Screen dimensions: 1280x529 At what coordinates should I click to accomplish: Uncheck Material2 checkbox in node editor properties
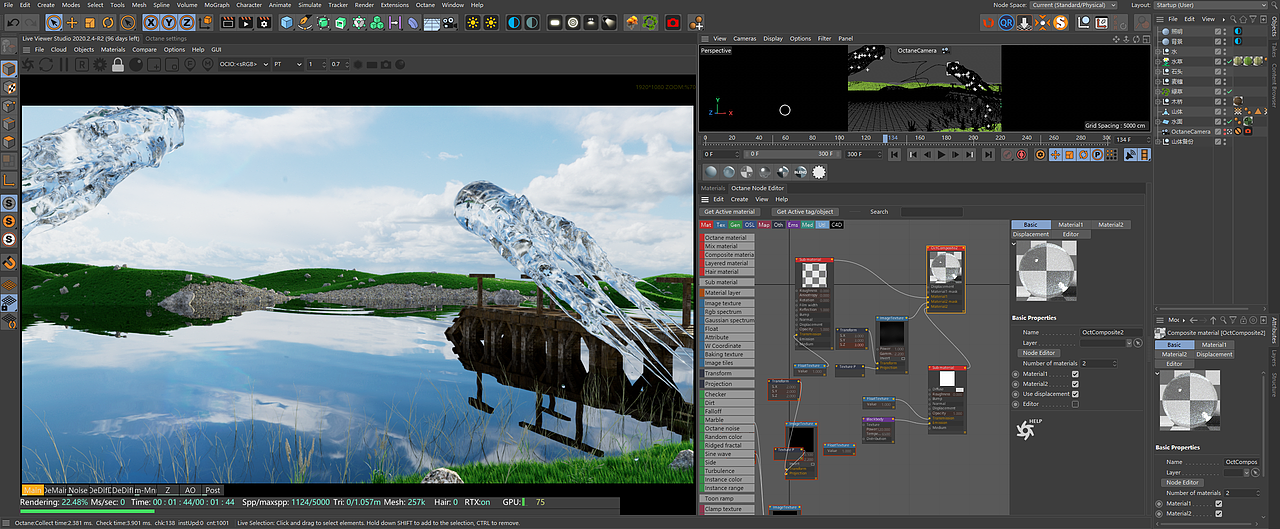pos(1075,384)
